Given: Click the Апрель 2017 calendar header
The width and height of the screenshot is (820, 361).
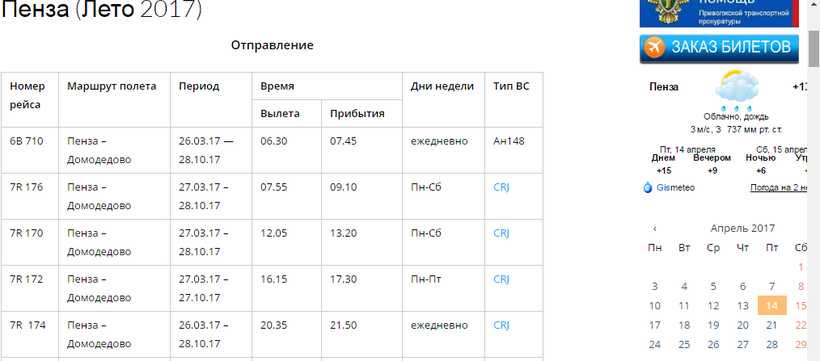Looking at the screenshot, I should 743,228.
